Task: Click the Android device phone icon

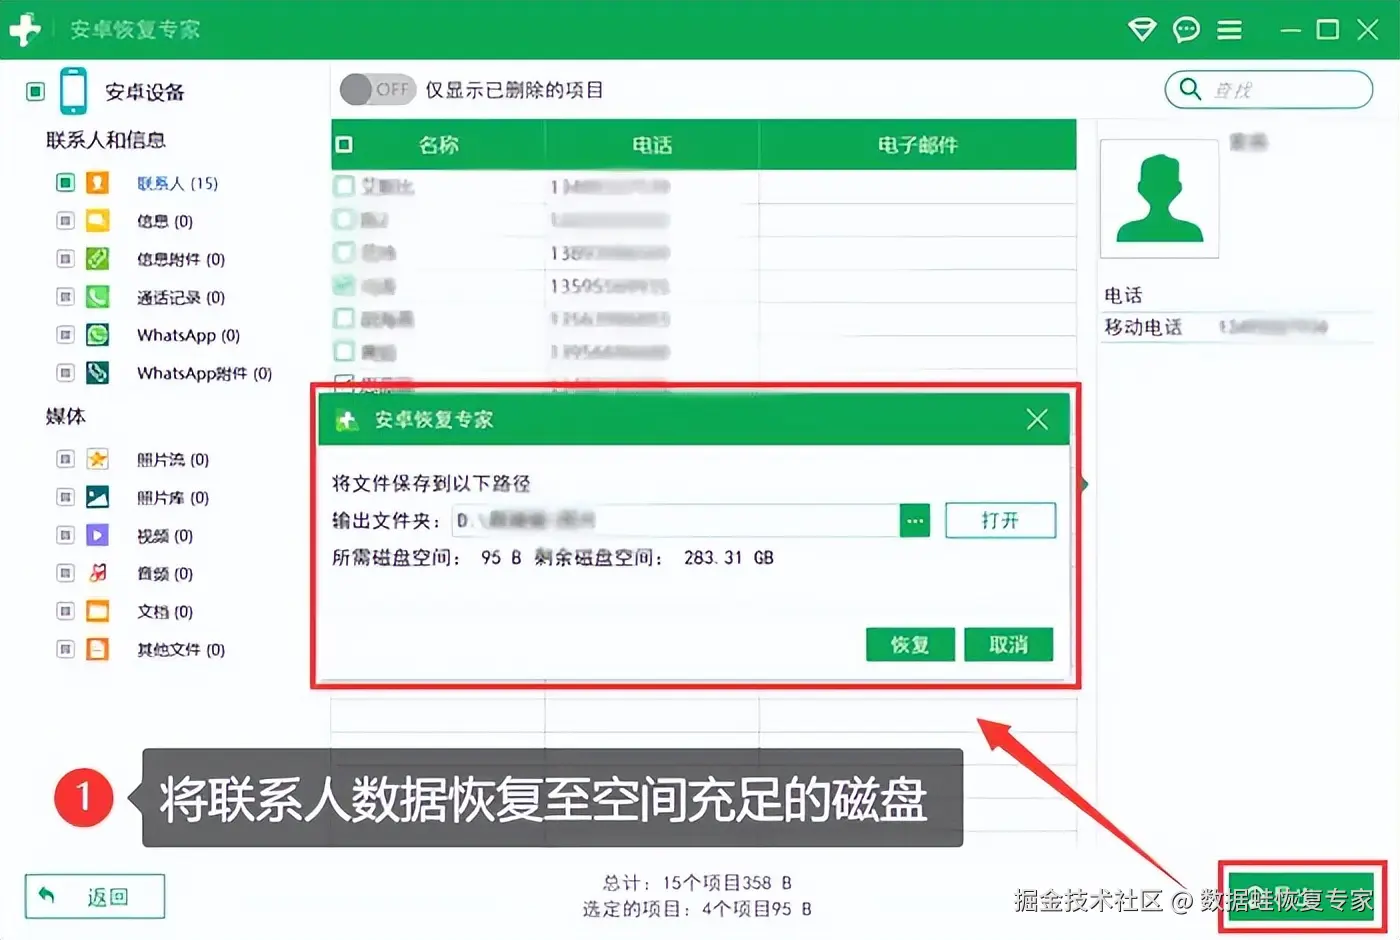Action: point(73,91)
